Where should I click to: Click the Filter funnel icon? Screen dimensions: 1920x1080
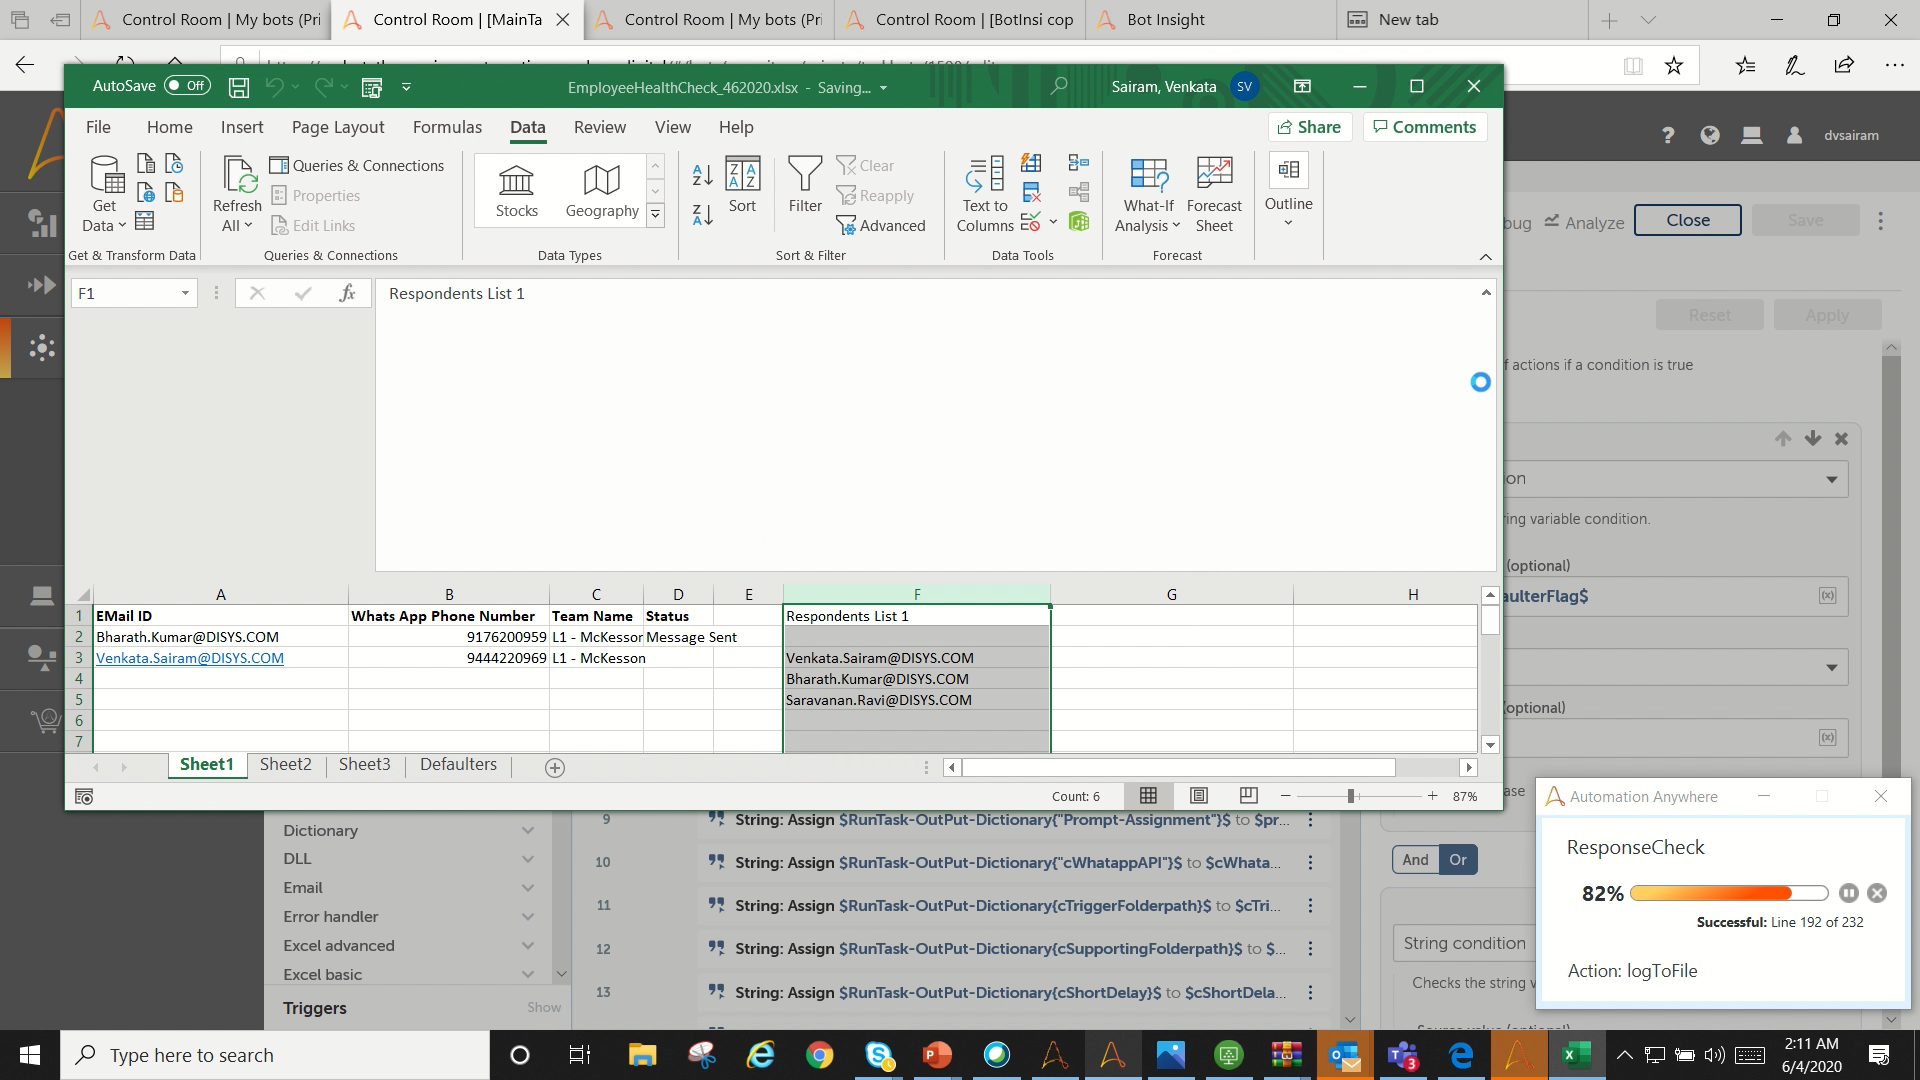pyautogui.click(x=804, y=175)
